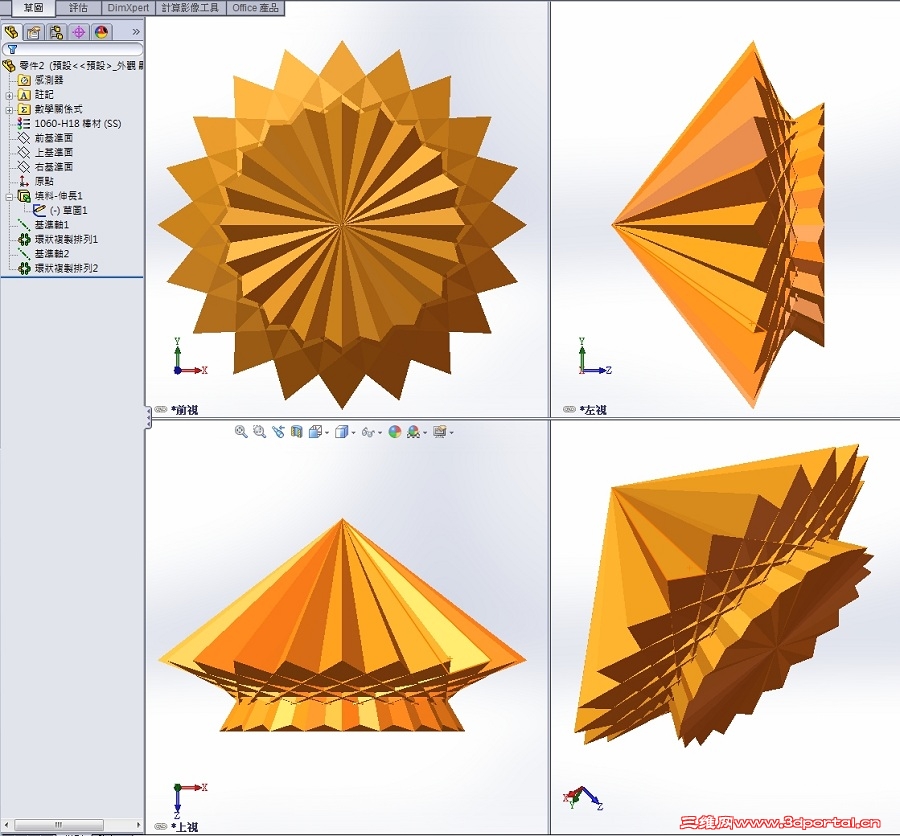The width and height of the screenshot is (900, 836).
Task: Open the Display Style dropdown arrow
Action: coord(353,433)
